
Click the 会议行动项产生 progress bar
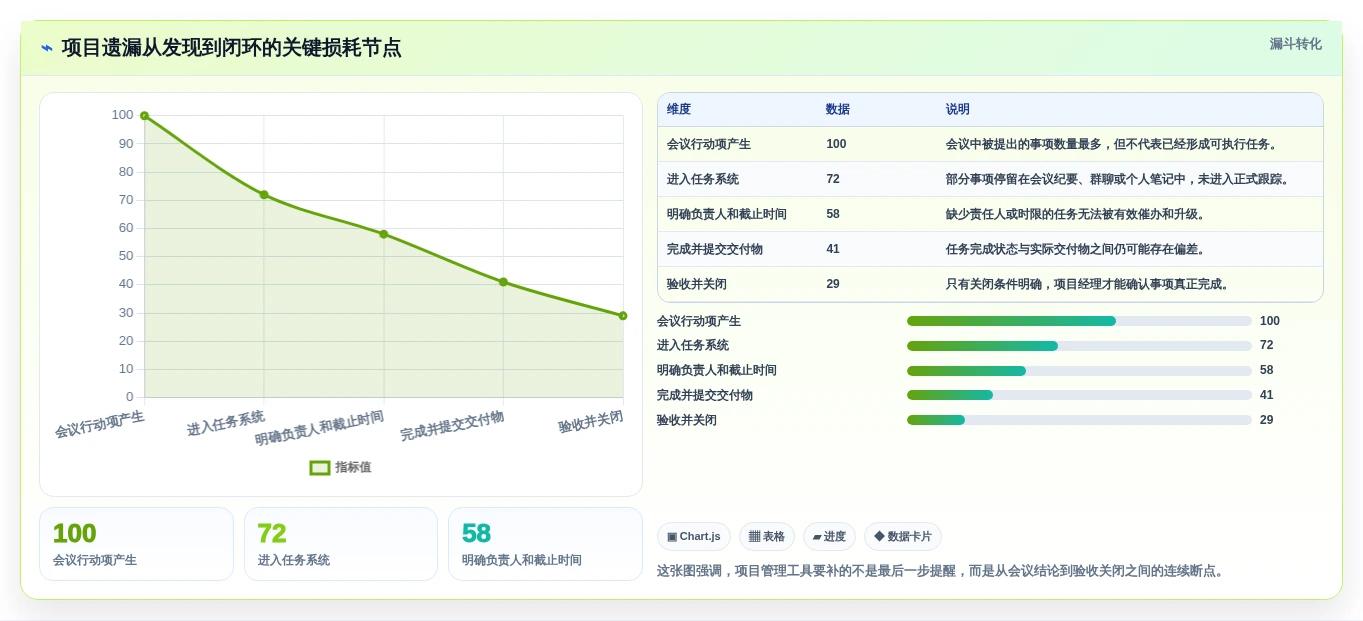1079,321
